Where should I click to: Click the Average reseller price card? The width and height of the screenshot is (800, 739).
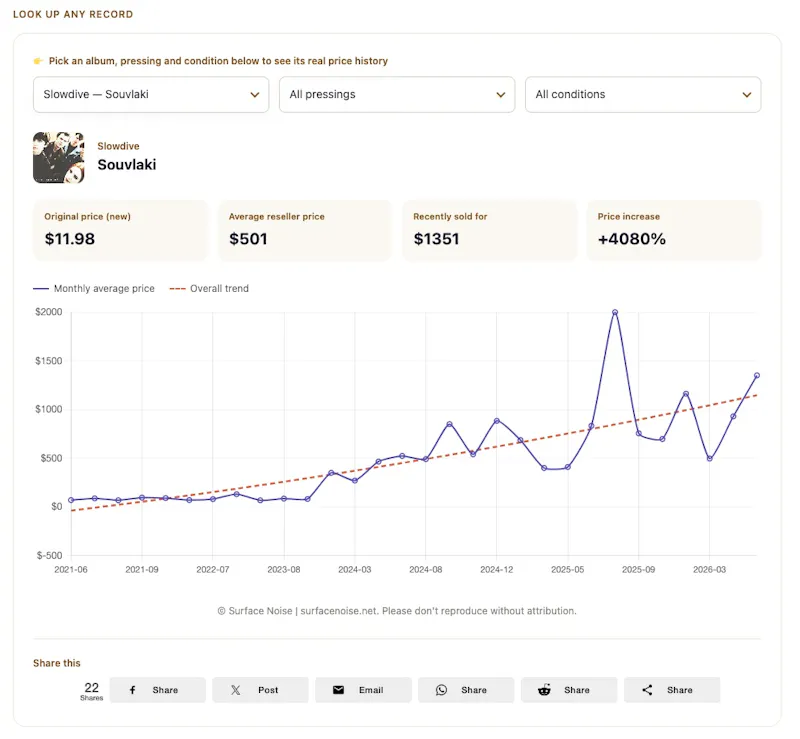(305, 231)
